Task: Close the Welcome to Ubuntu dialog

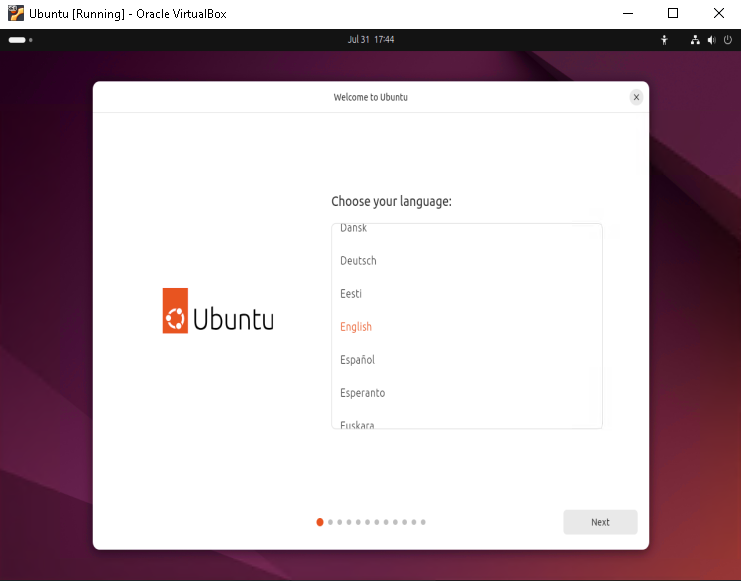Action: pos(636,97)
